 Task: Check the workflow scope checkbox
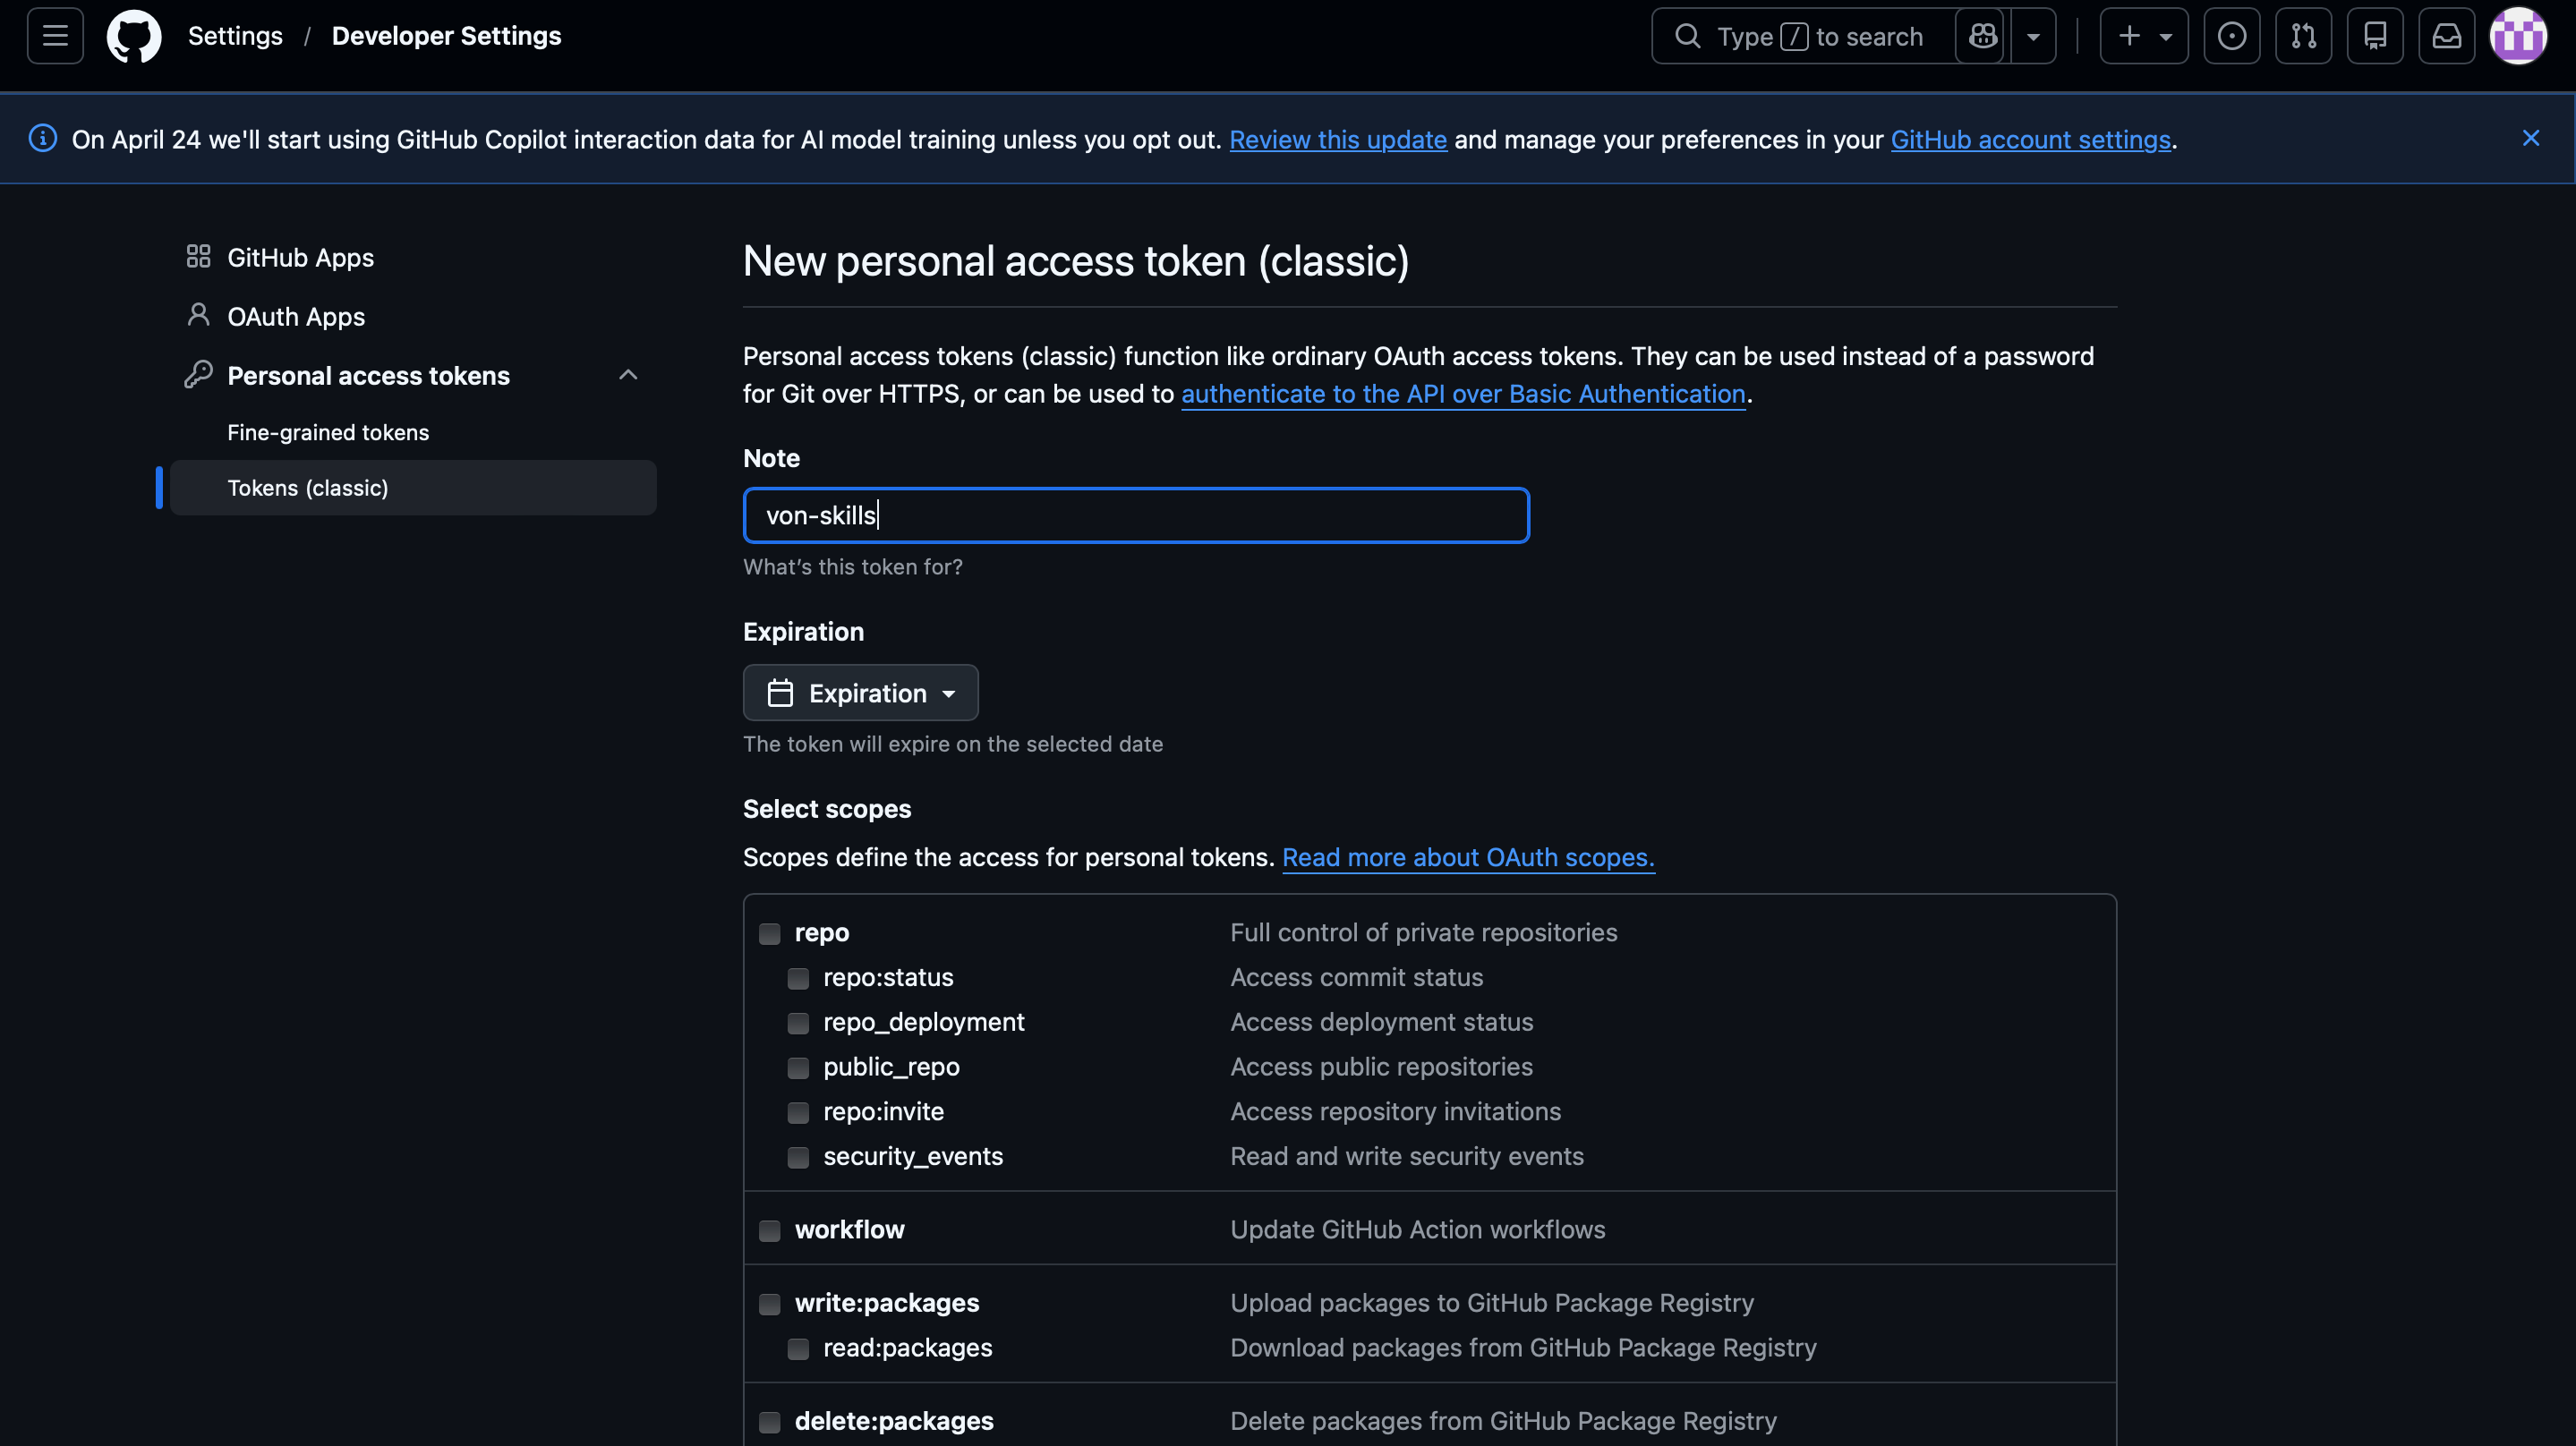[769, 1230]
